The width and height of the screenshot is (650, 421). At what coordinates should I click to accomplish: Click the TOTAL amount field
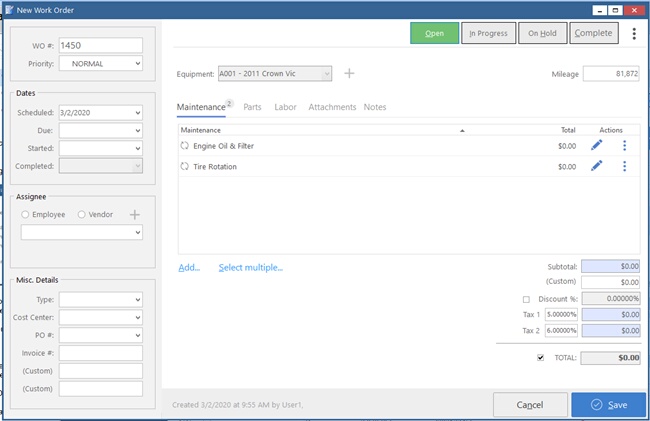611,358
